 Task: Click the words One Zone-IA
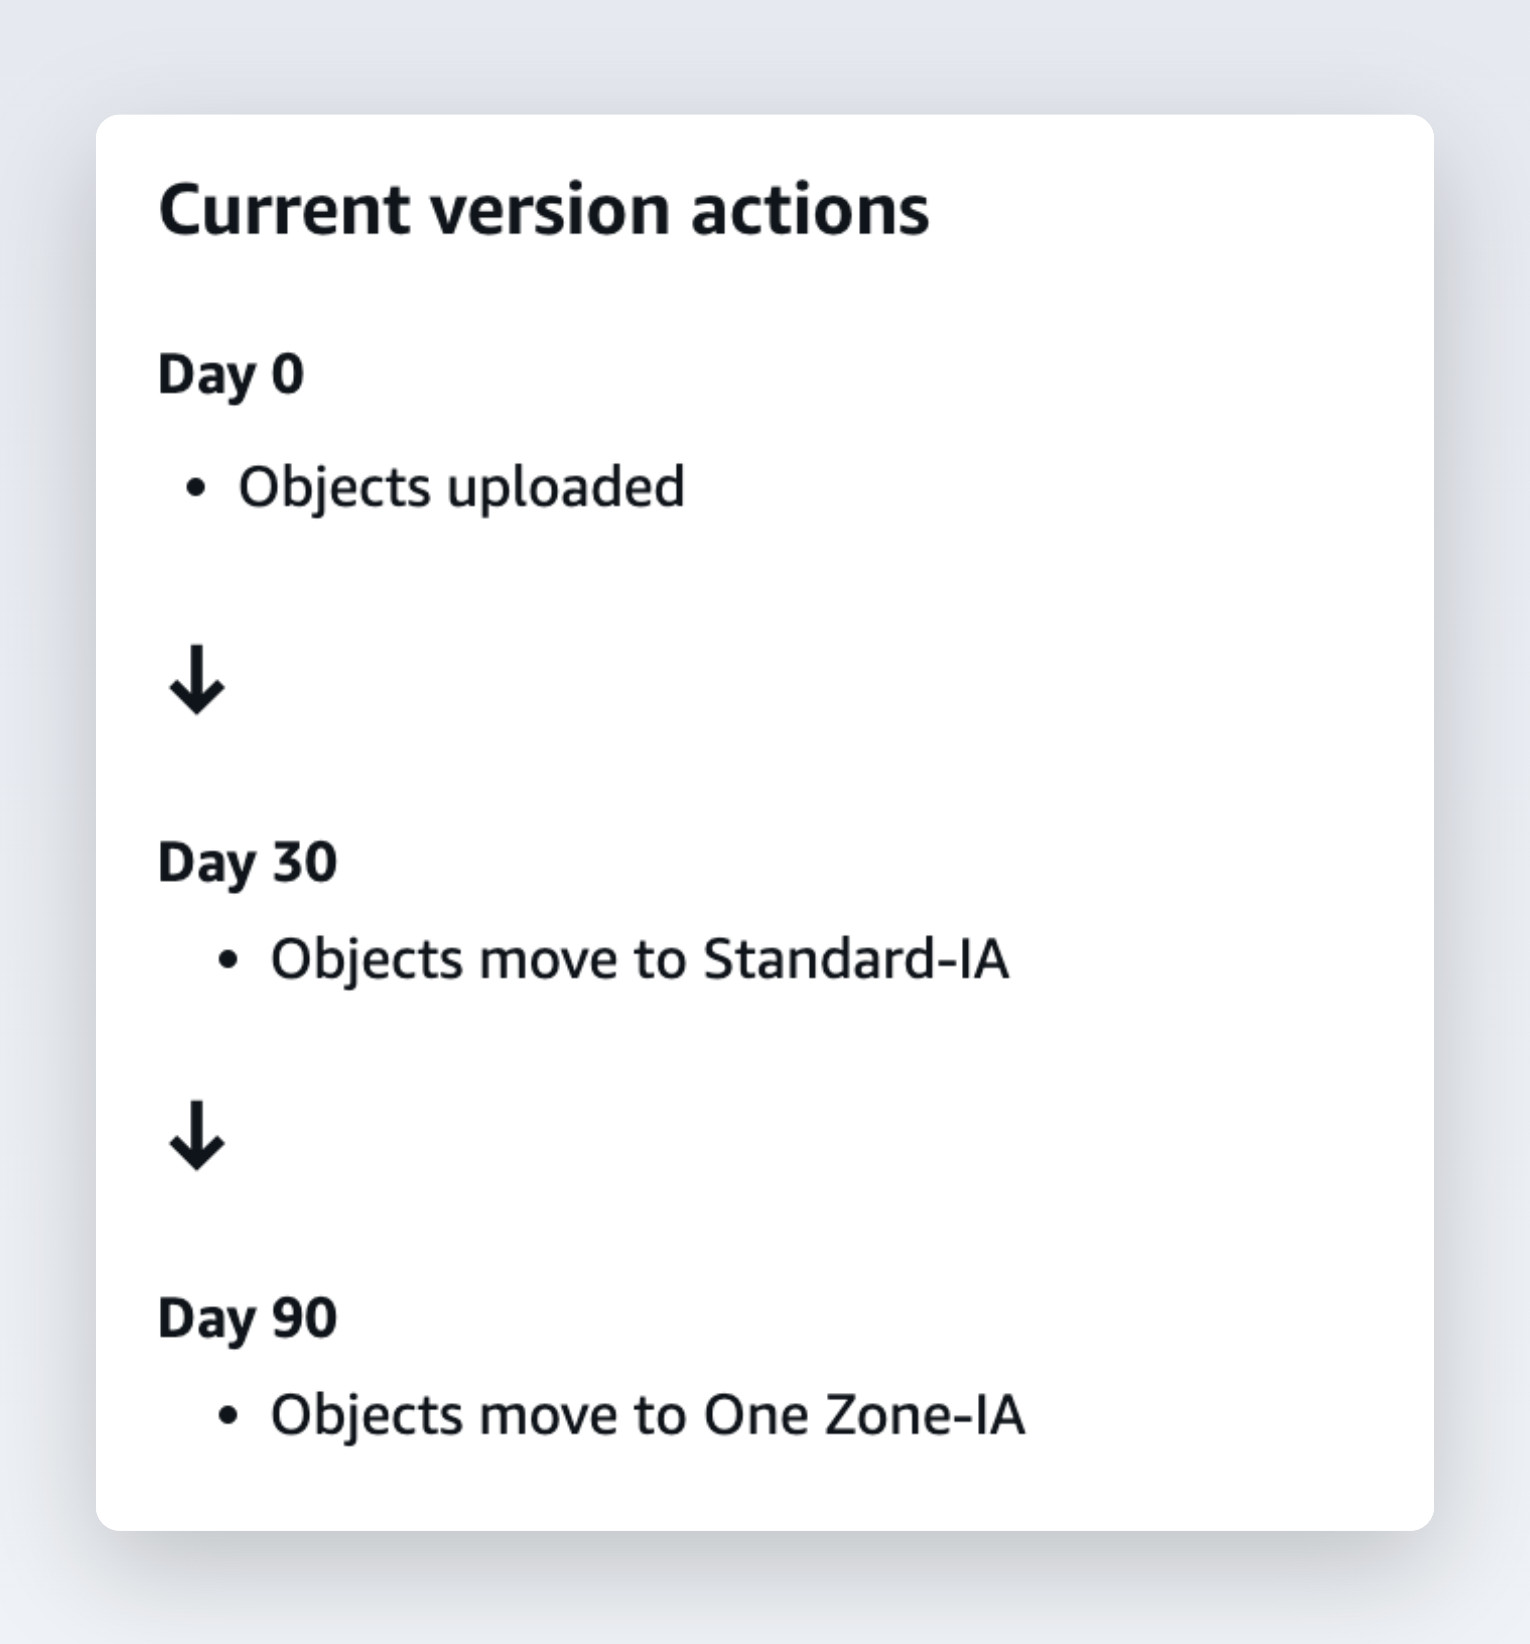(x=864, y=1415)
